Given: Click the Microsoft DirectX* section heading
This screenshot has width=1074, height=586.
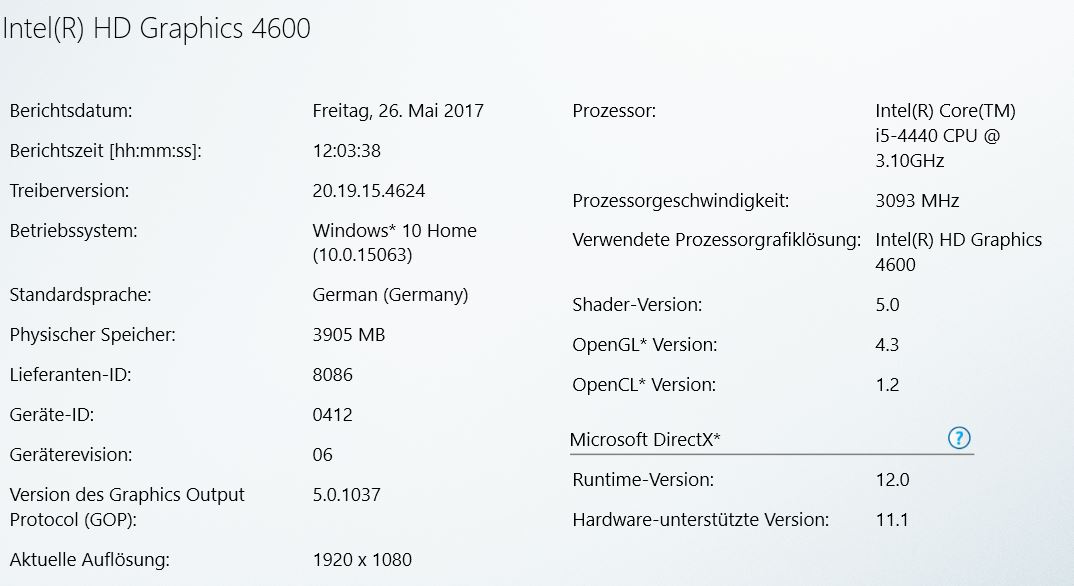Looking at the screenshot, I should coord(645,440).
